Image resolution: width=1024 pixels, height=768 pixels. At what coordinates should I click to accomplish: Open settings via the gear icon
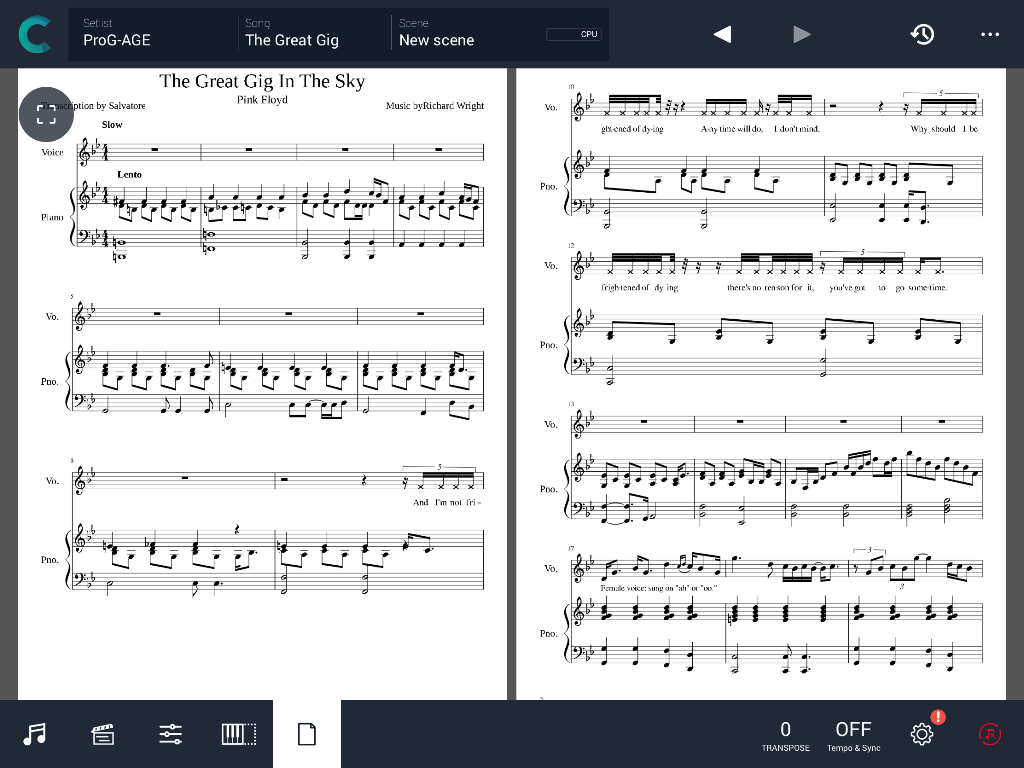pos(922,734)
